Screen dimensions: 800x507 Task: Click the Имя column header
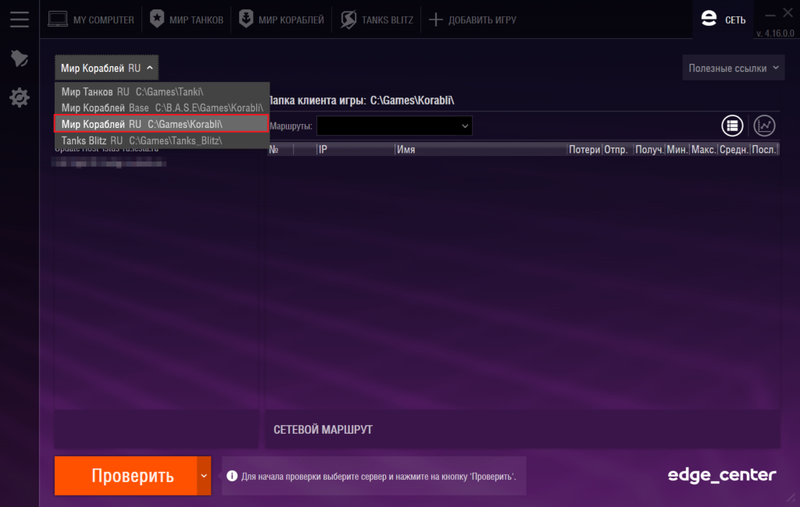tap(481, 149)
